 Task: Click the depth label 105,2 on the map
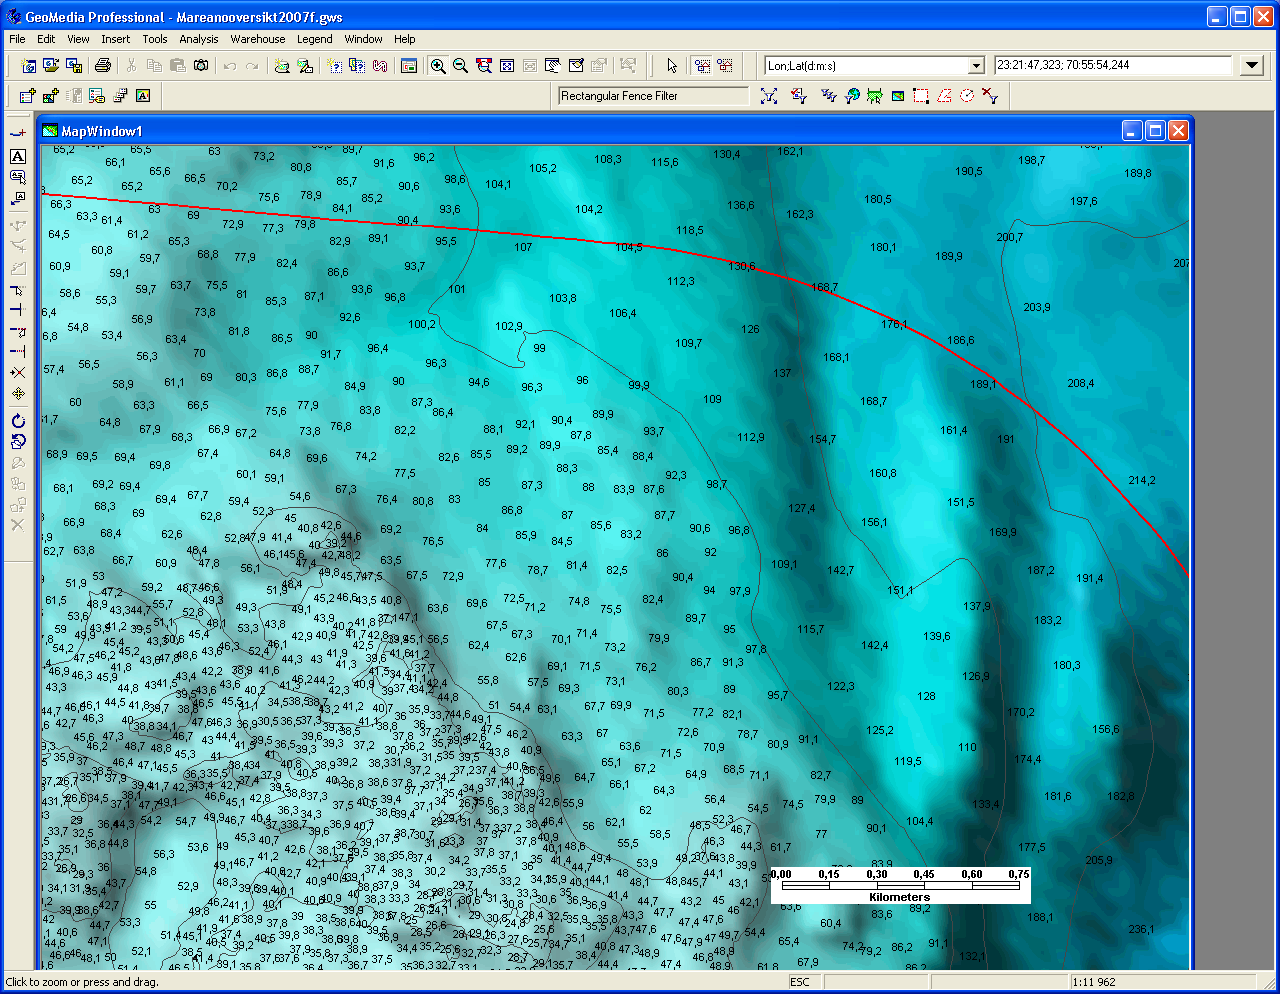pos(543,169)
